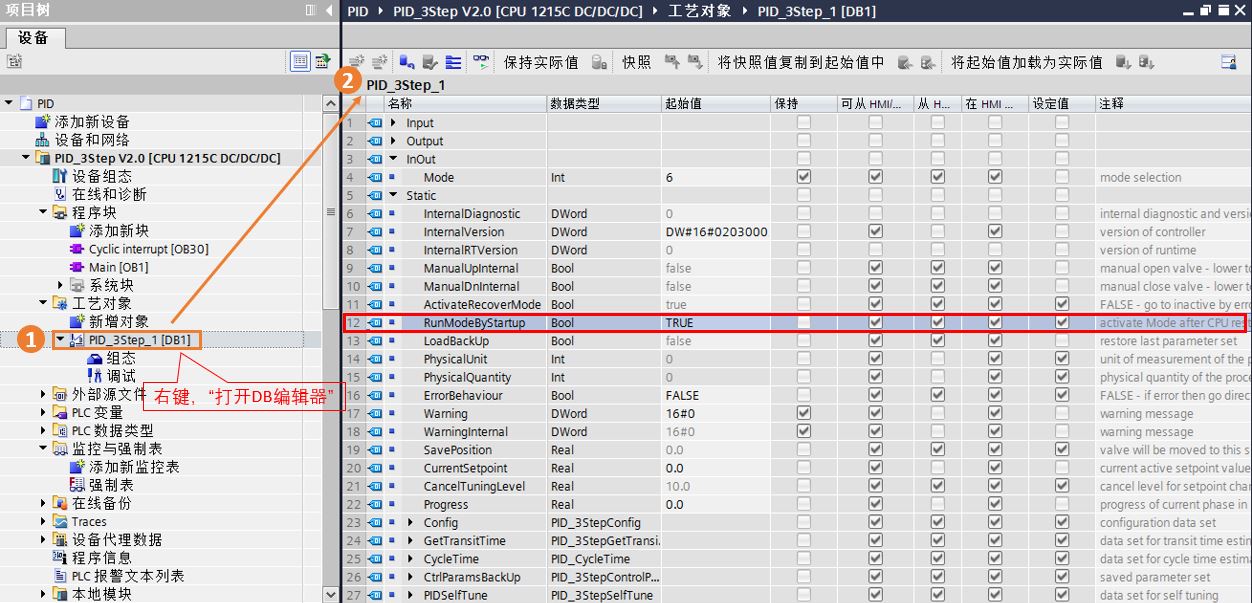This screenshot has width=1252, height=603.
Task: Toggle 保持 checkbox in the WarningInternal row
Action: 804,431
